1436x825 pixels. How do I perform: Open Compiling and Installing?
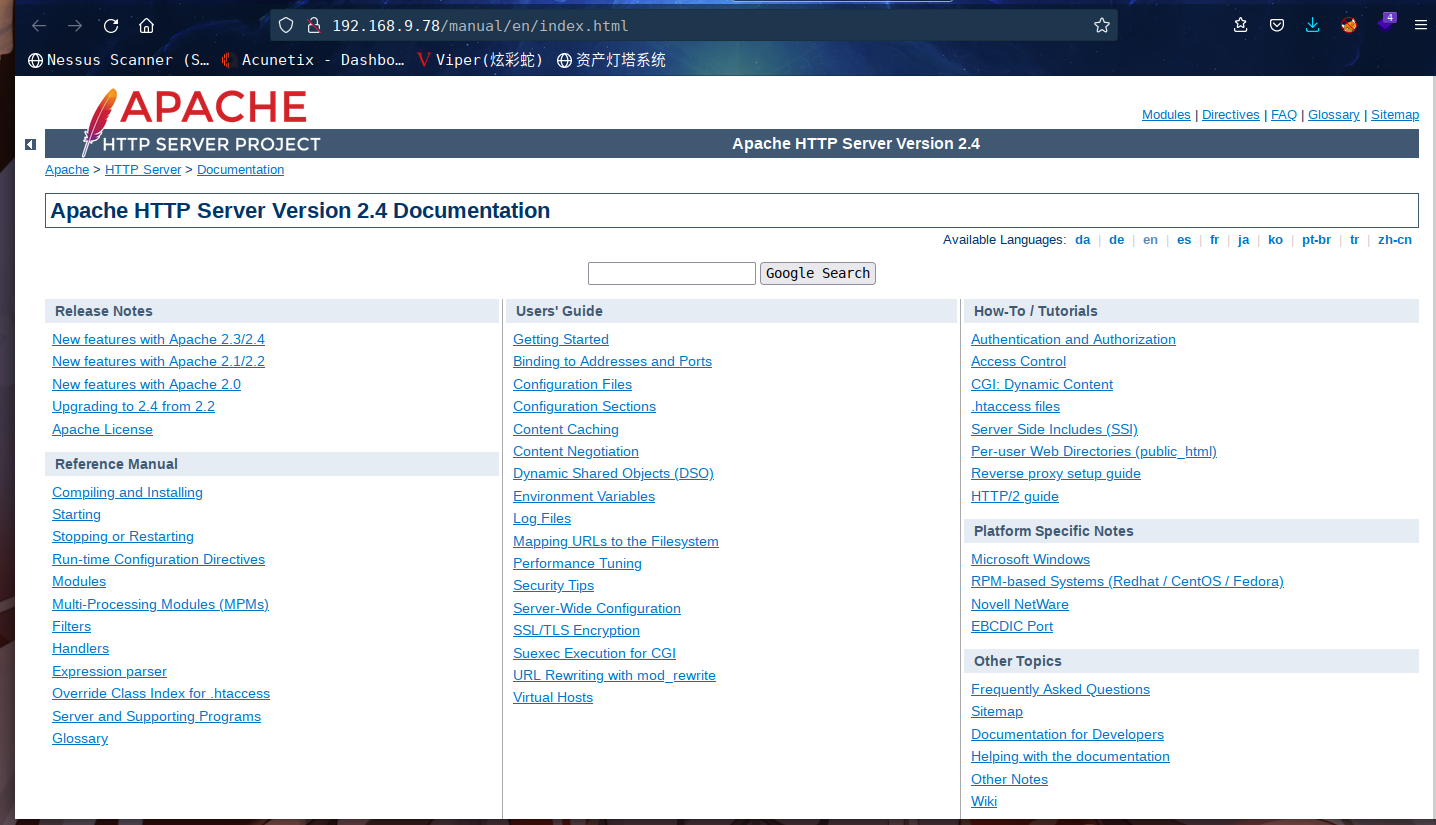point(127,492)
